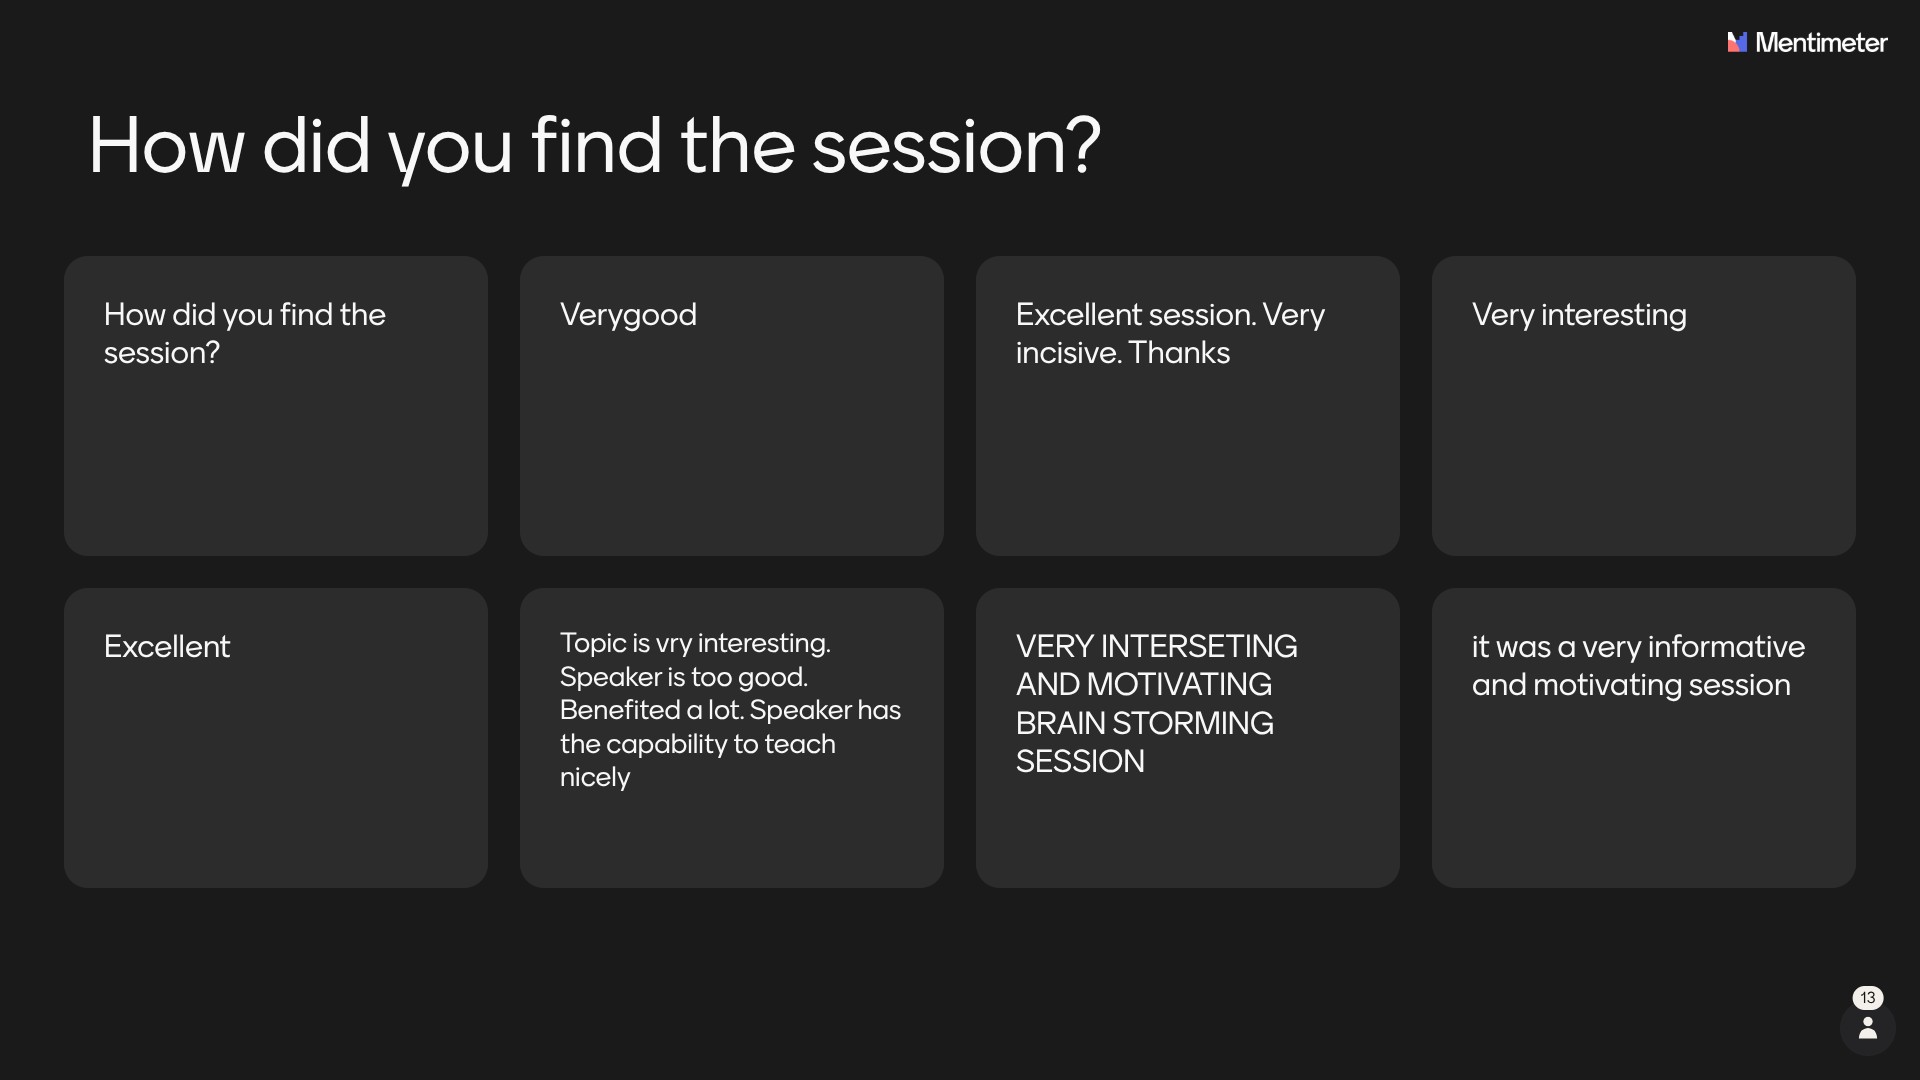Click 'and motivating session' text line
Image resolution: width=1920 pixels, height=1080 pixels.
pyautogui.click(x=1630, y=685)
